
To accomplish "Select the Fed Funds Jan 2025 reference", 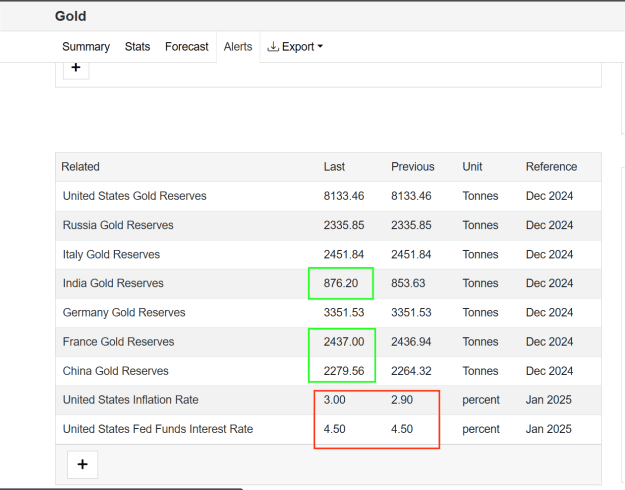I will (548, 429).
